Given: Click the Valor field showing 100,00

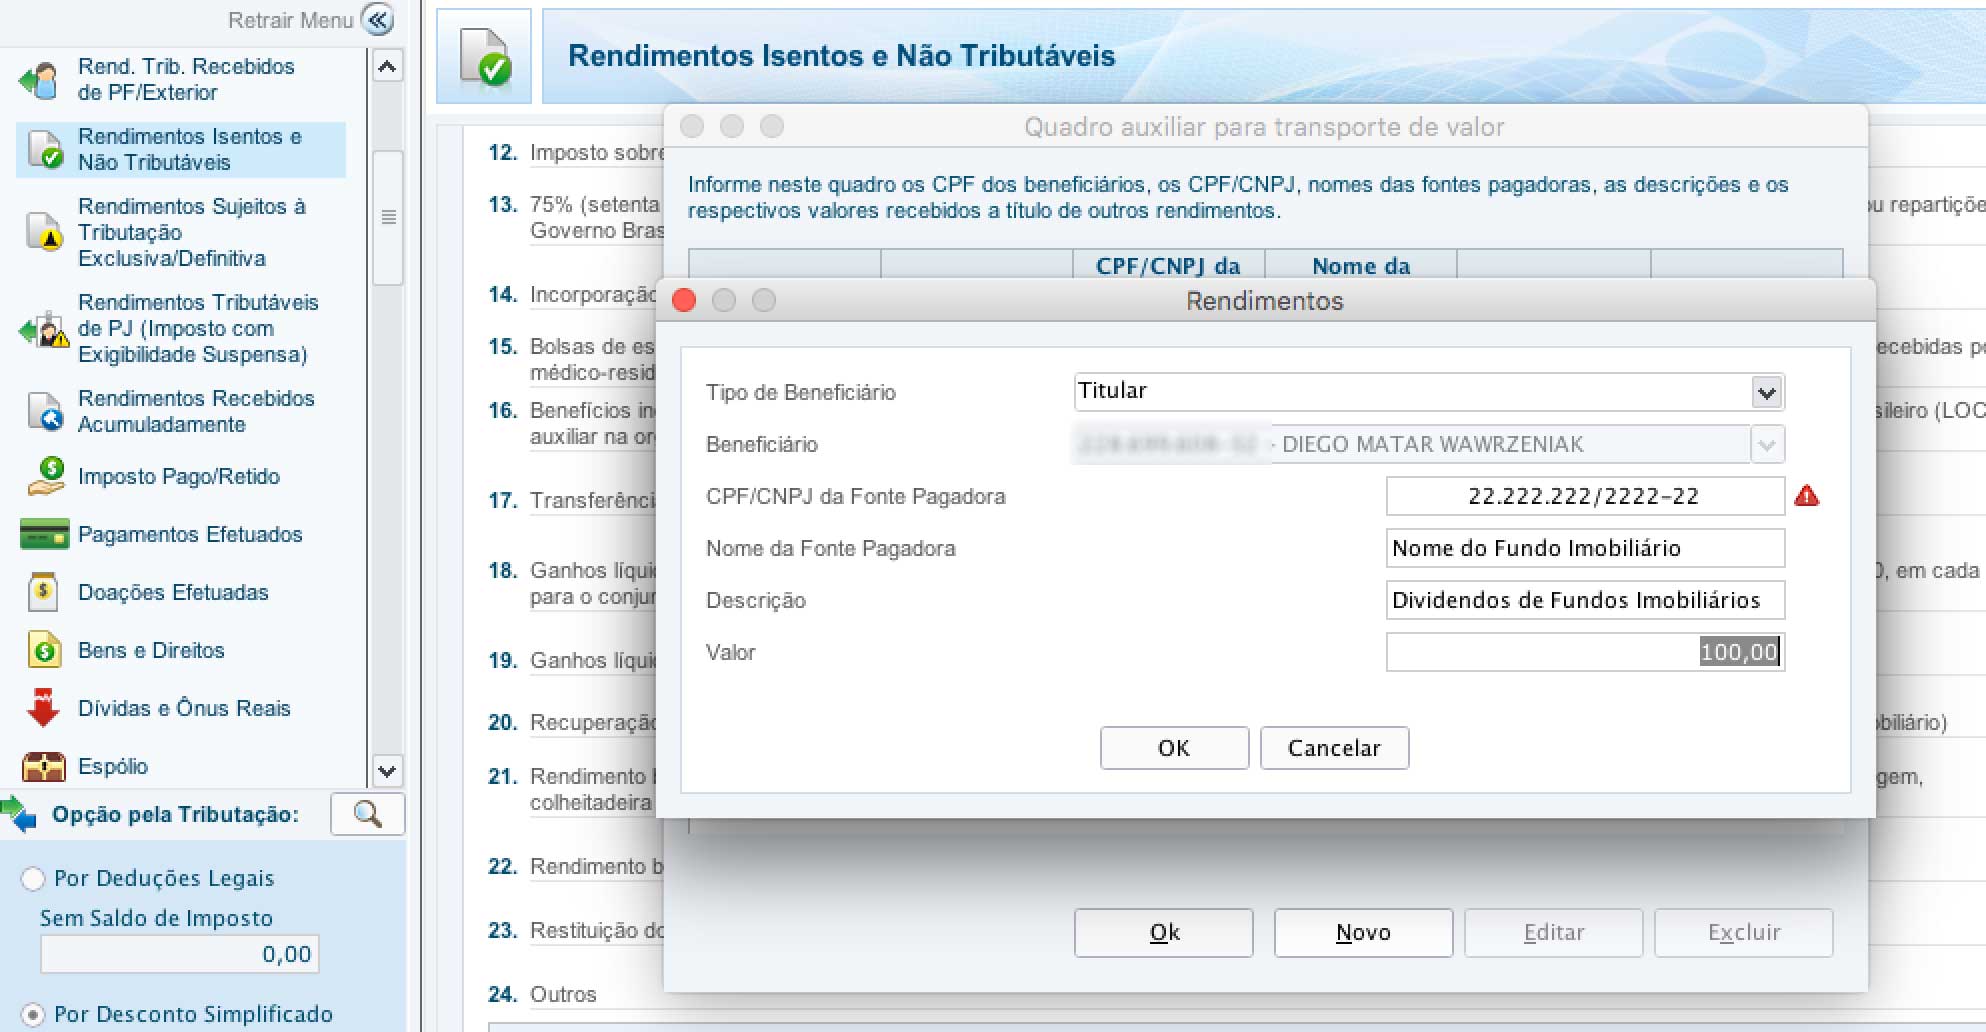Looking at the screenshot, I should pyautogui.click(x=1584, y=652).
